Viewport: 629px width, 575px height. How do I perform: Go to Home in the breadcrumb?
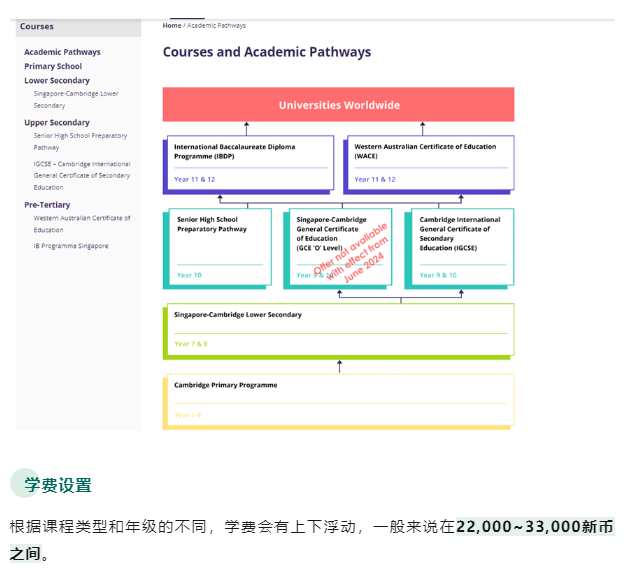[x=172, y=25]
